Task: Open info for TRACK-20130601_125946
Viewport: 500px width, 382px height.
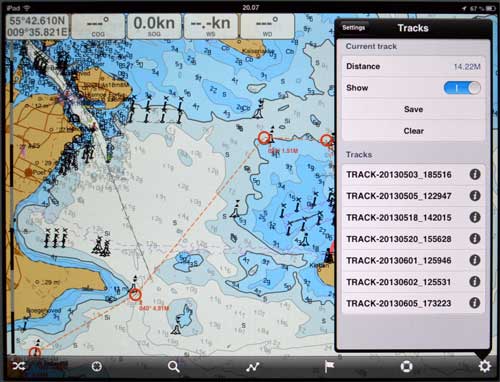Action: [475, 260]
